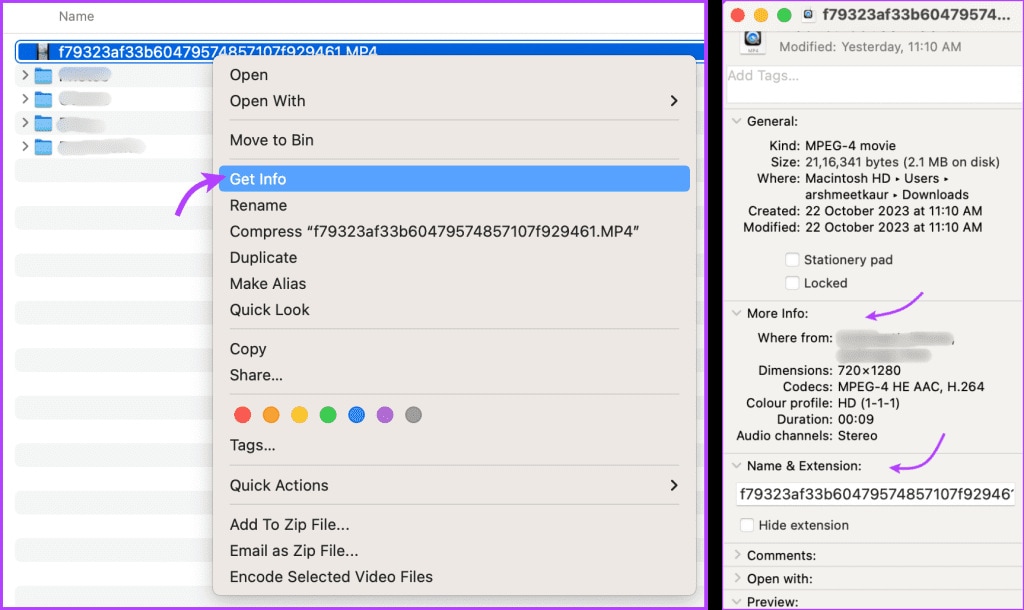The height and width of the screenshot is (610, 1024).
Task: Expand the Open with section
Action: point(737,579)
